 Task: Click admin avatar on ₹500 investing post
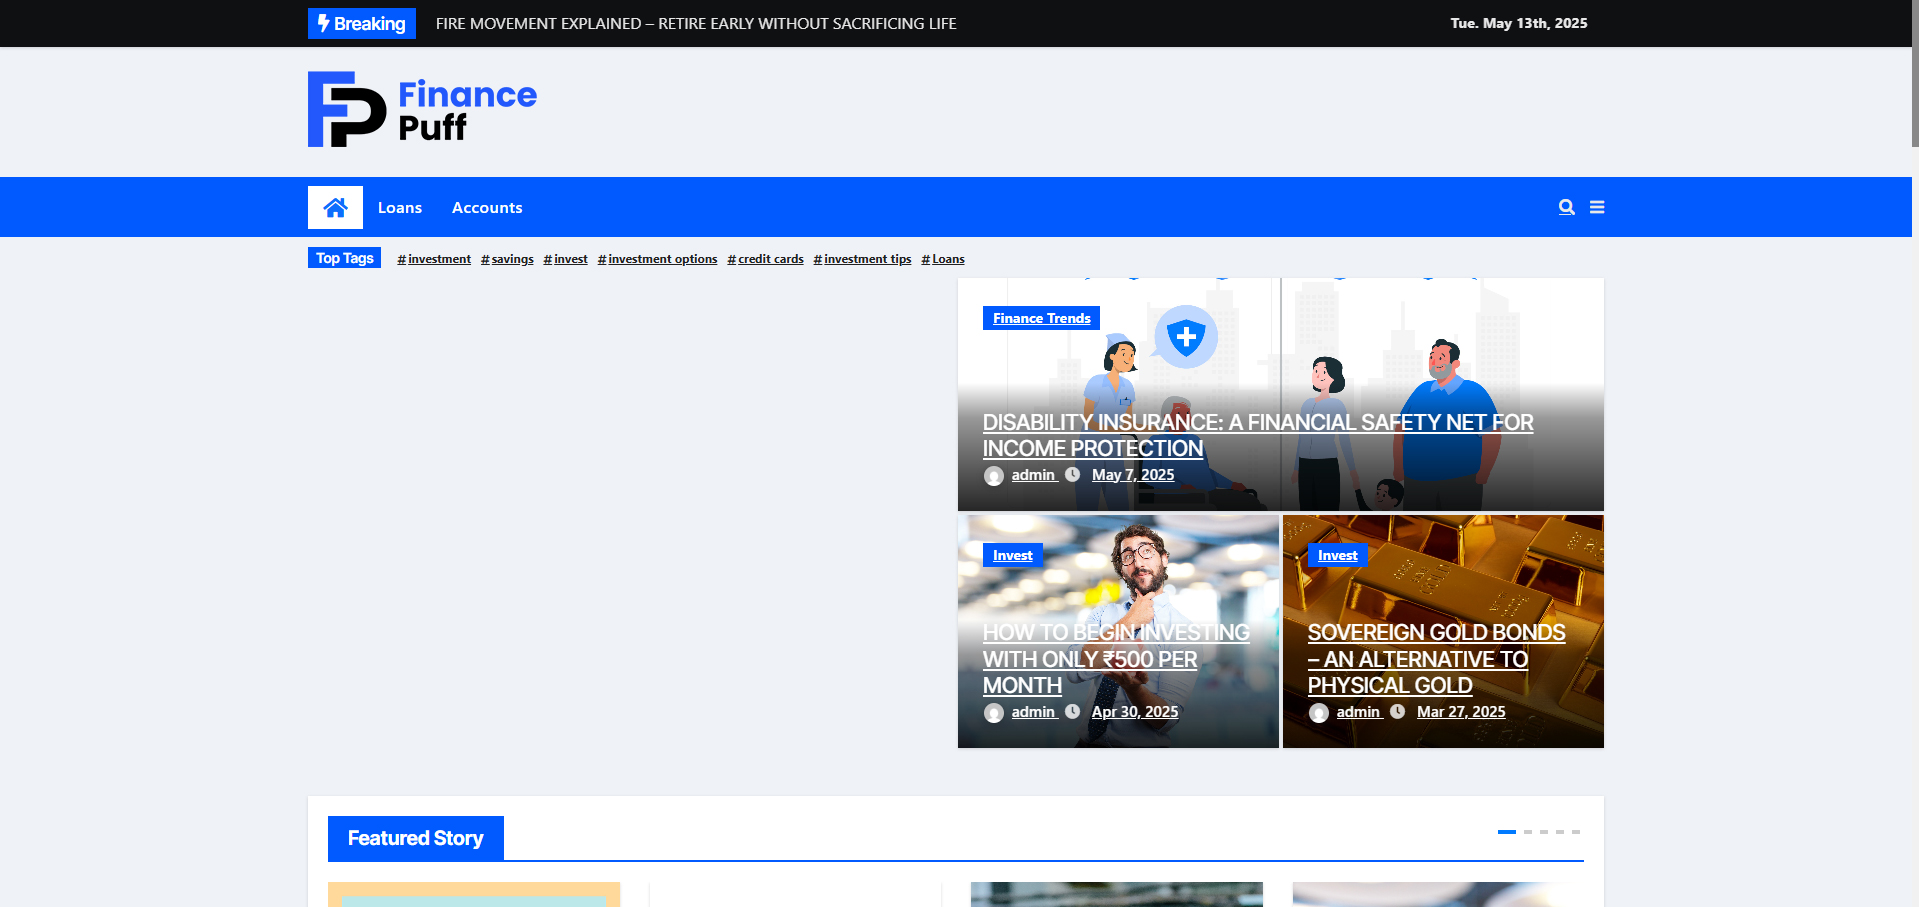[x=993, y=713]
